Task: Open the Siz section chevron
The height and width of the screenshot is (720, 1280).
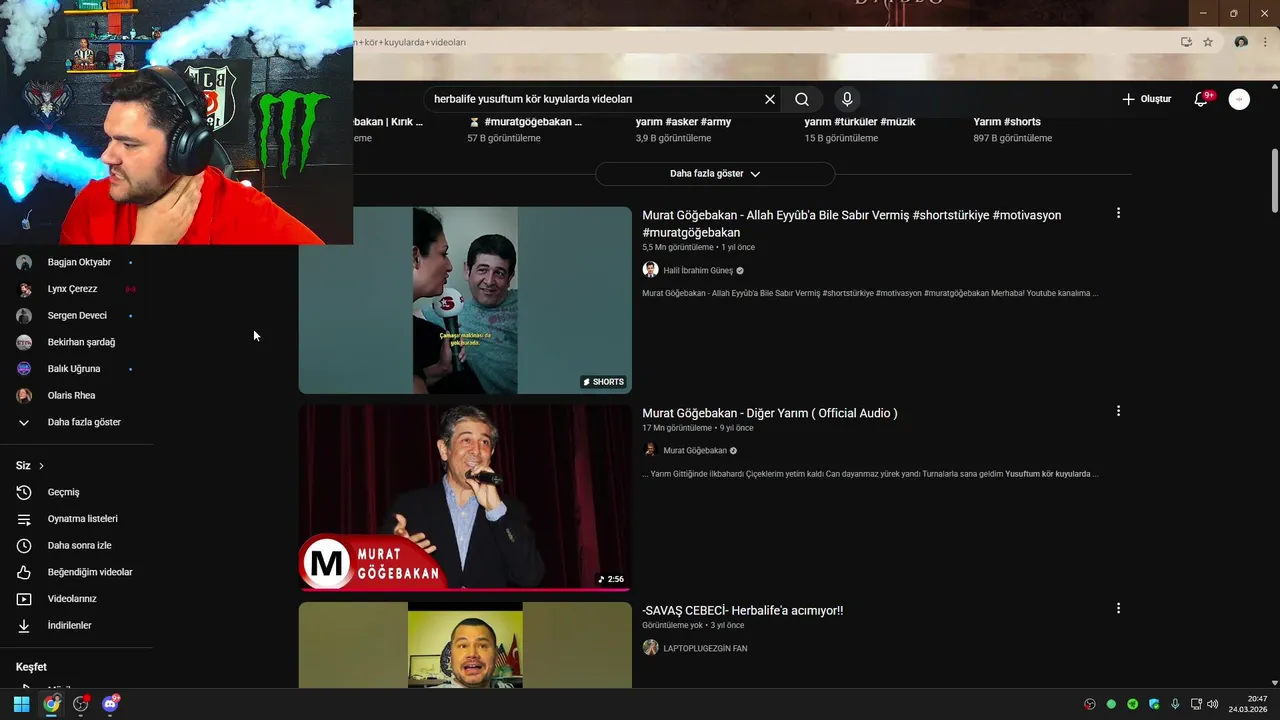Action: click(x=41, y=466)
